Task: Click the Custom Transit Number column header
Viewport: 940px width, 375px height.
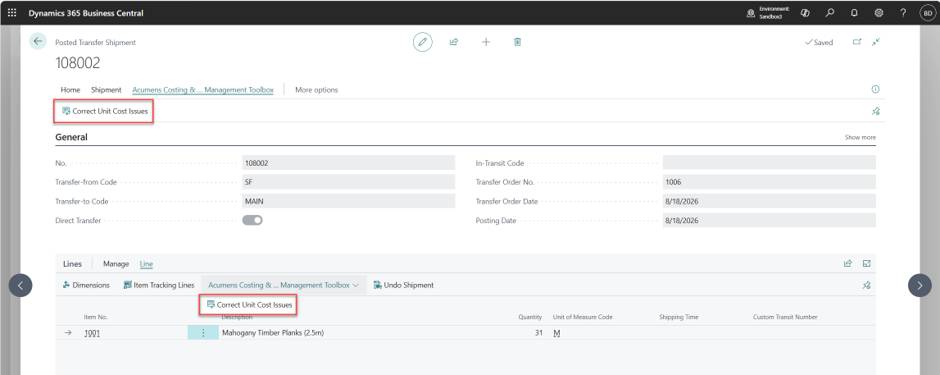Action: (x=785, y=317)
